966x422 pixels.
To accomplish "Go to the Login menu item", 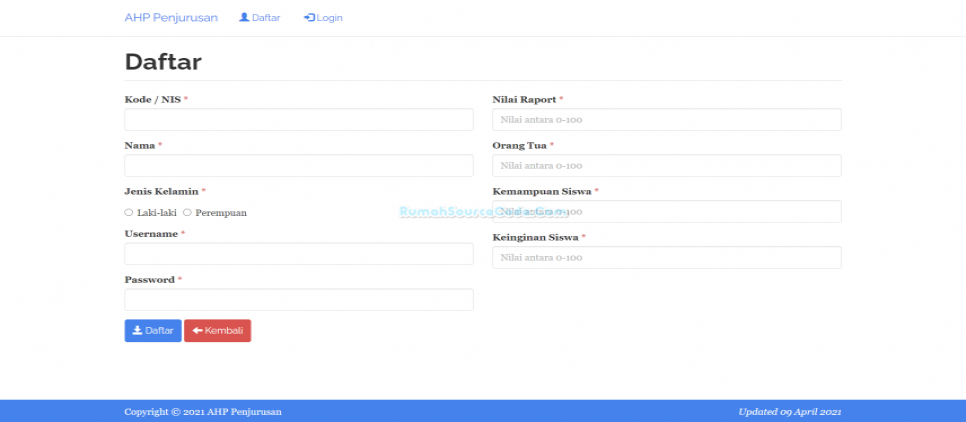I will coord(329,18).
